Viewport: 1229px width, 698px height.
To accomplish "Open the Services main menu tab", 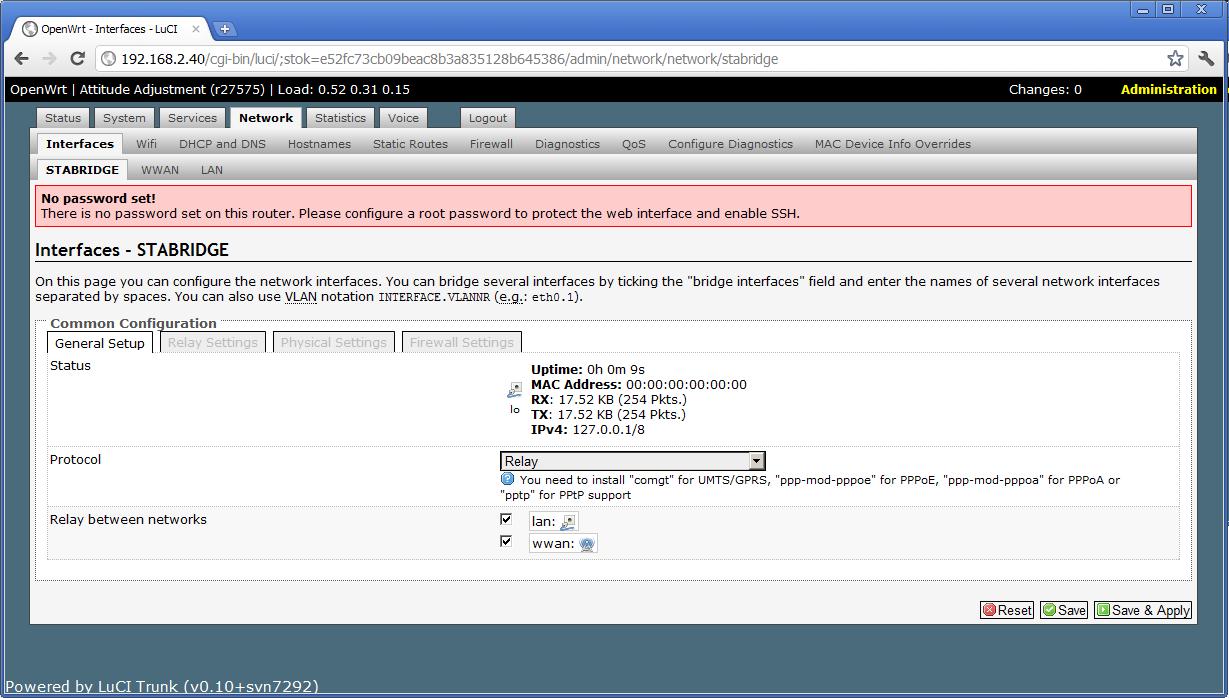I will pos(192,118).
